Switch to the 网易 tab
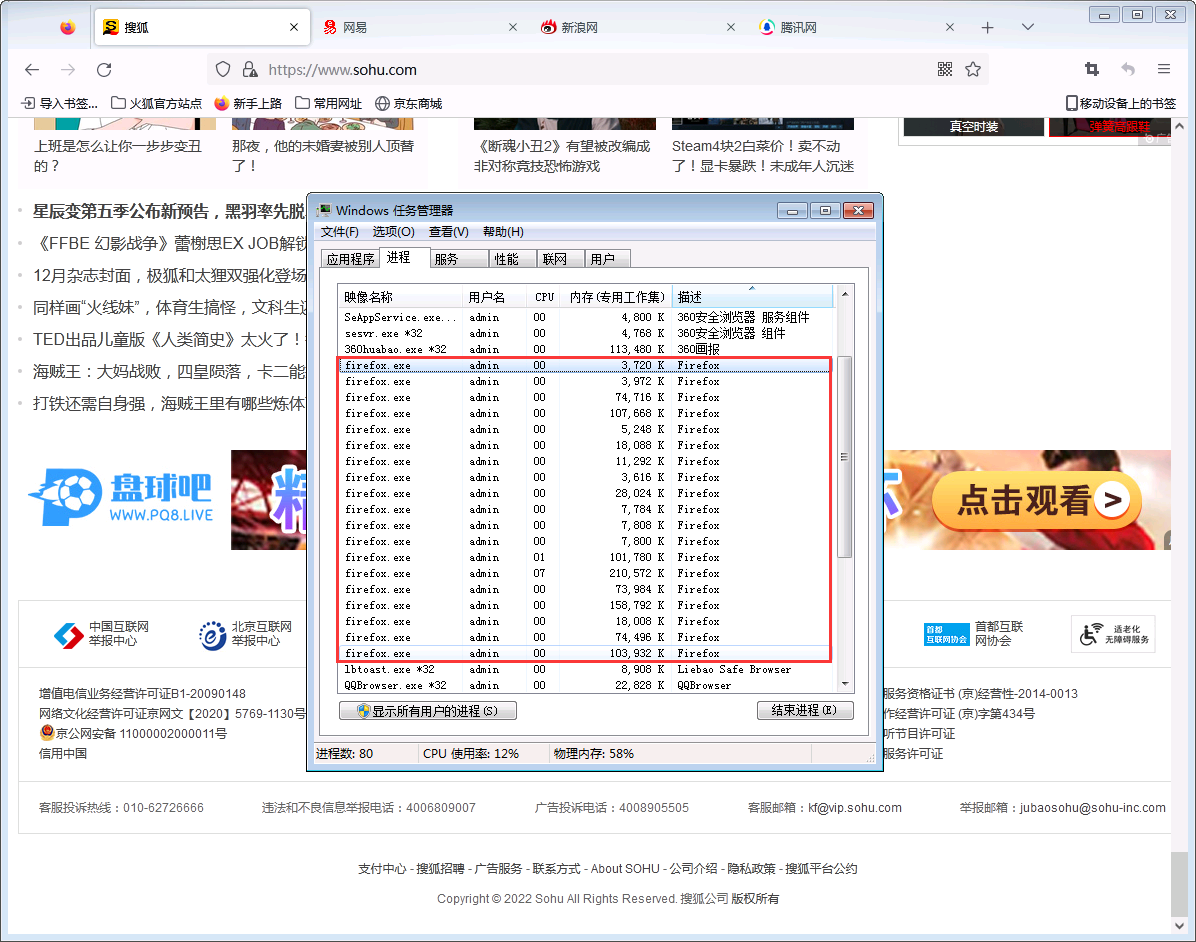 coord(421,27)
